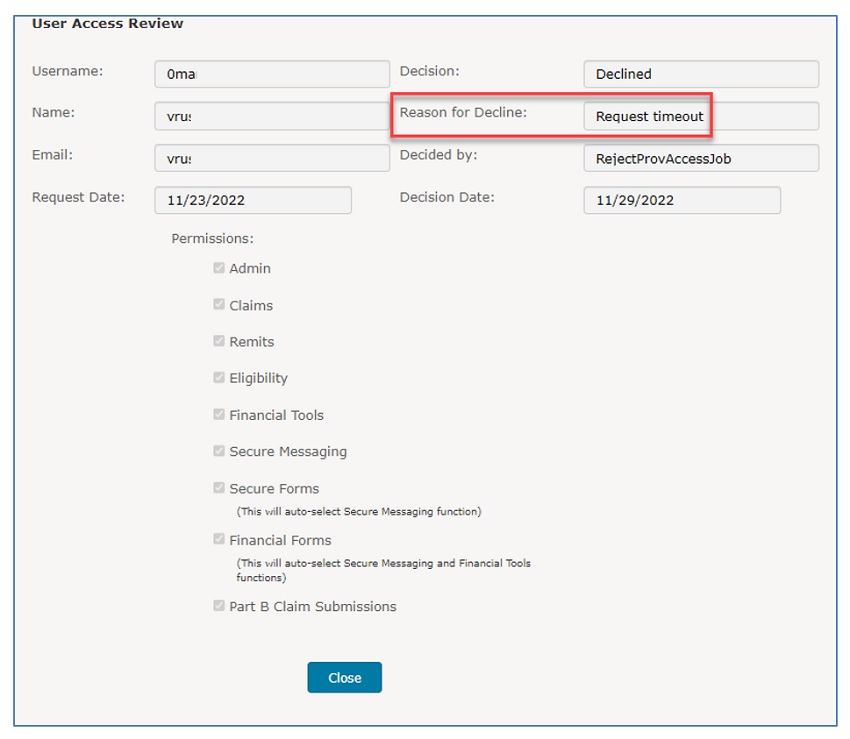Screen dimensions: 850x739
Task: Check the Admin permission checkbox
Action: (219, 267)
